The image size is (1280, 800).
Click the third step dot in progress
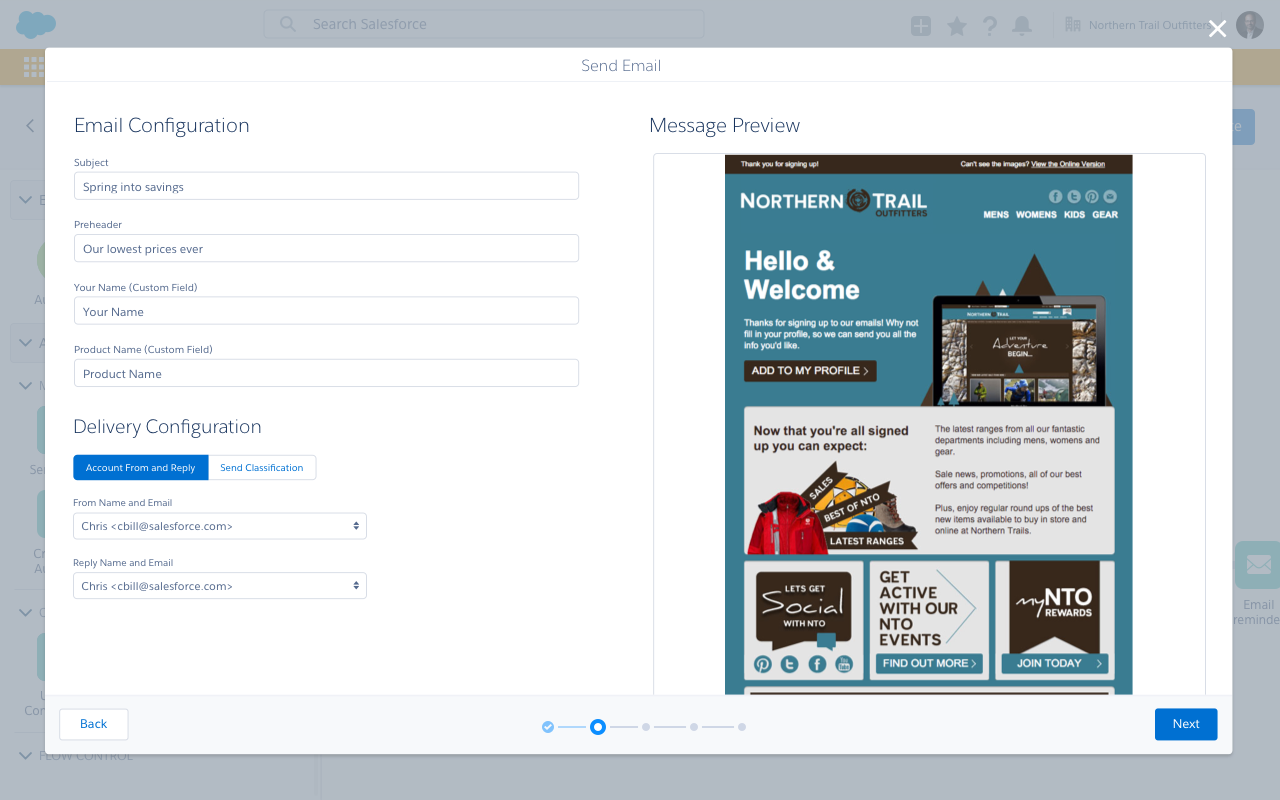(x=646, y=727)
